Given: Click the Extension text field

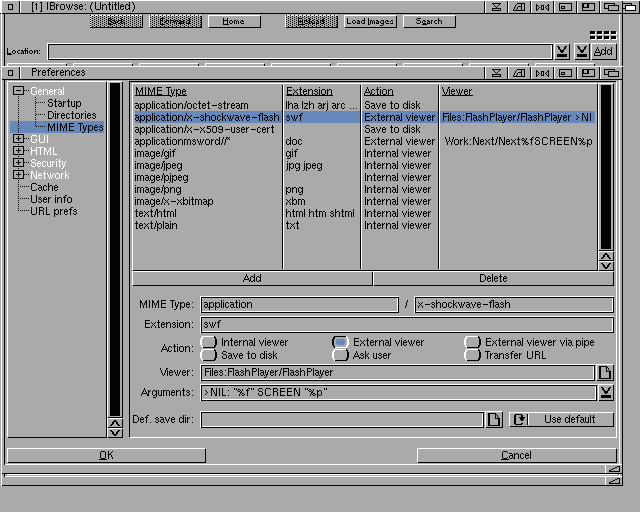Looking at the screenshot, I should point(406,324).
